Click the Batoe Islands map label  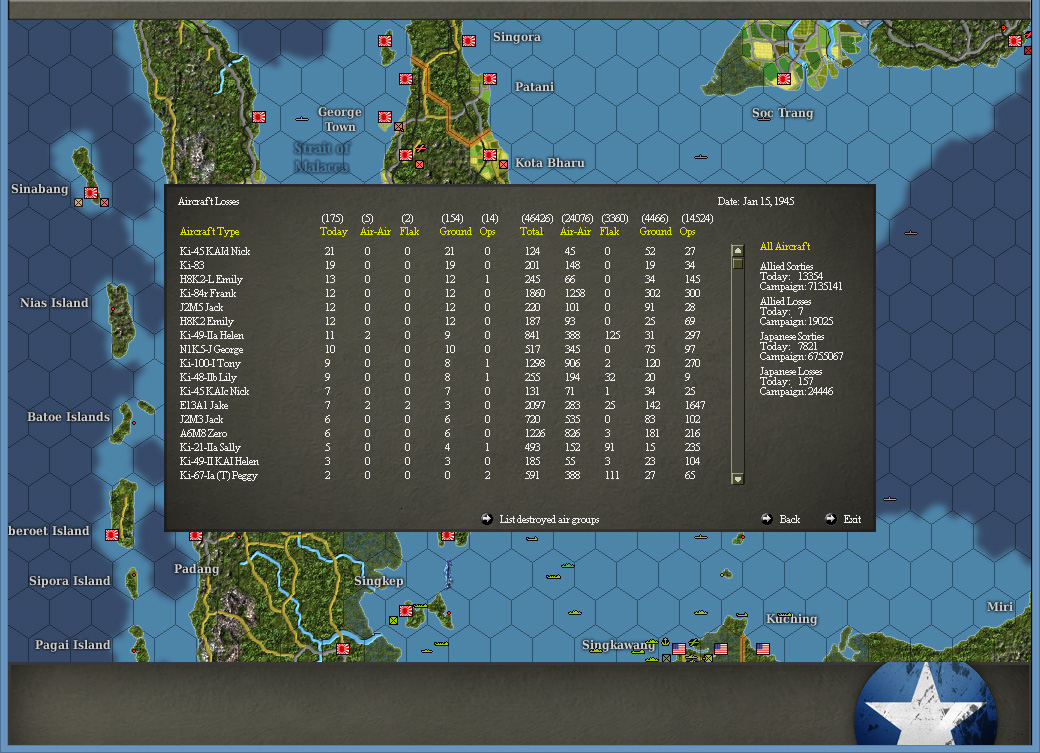coord(68,417)
